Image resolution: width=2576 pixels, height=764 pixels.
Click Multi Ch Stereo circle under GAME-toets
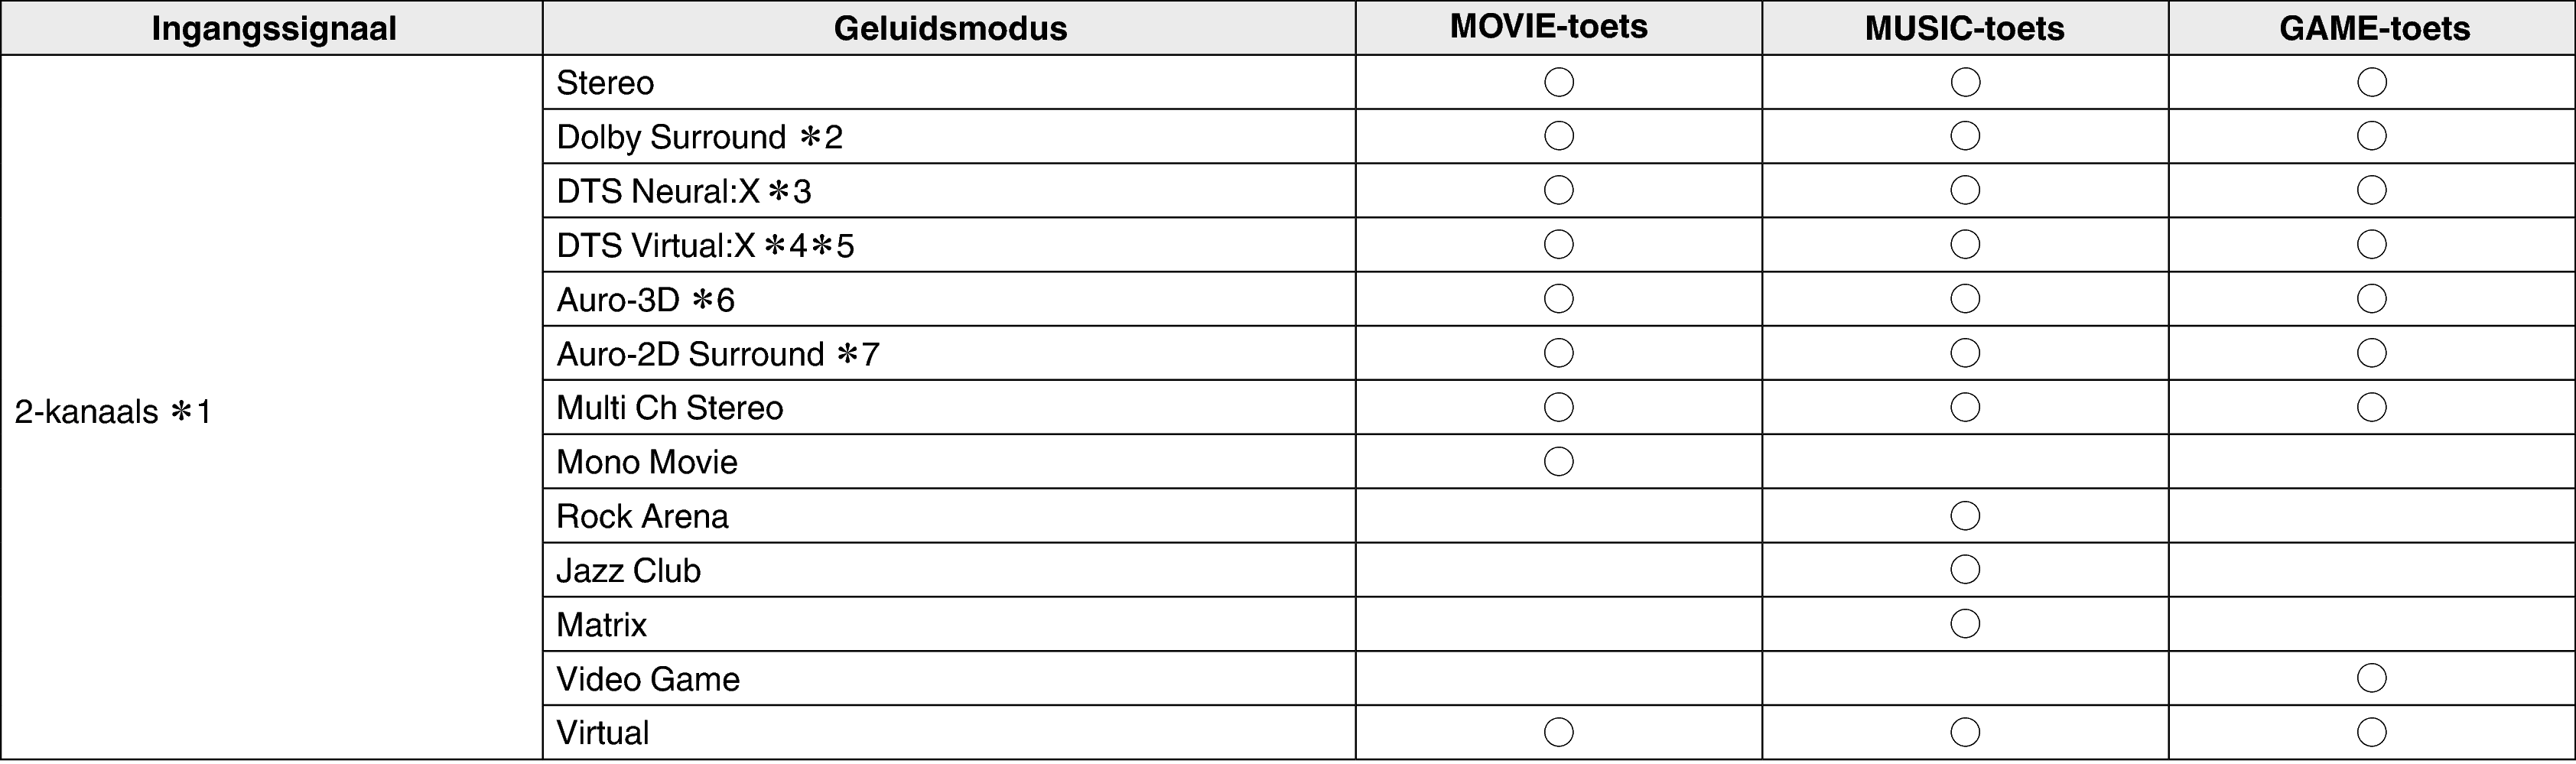pos(2371,407)
